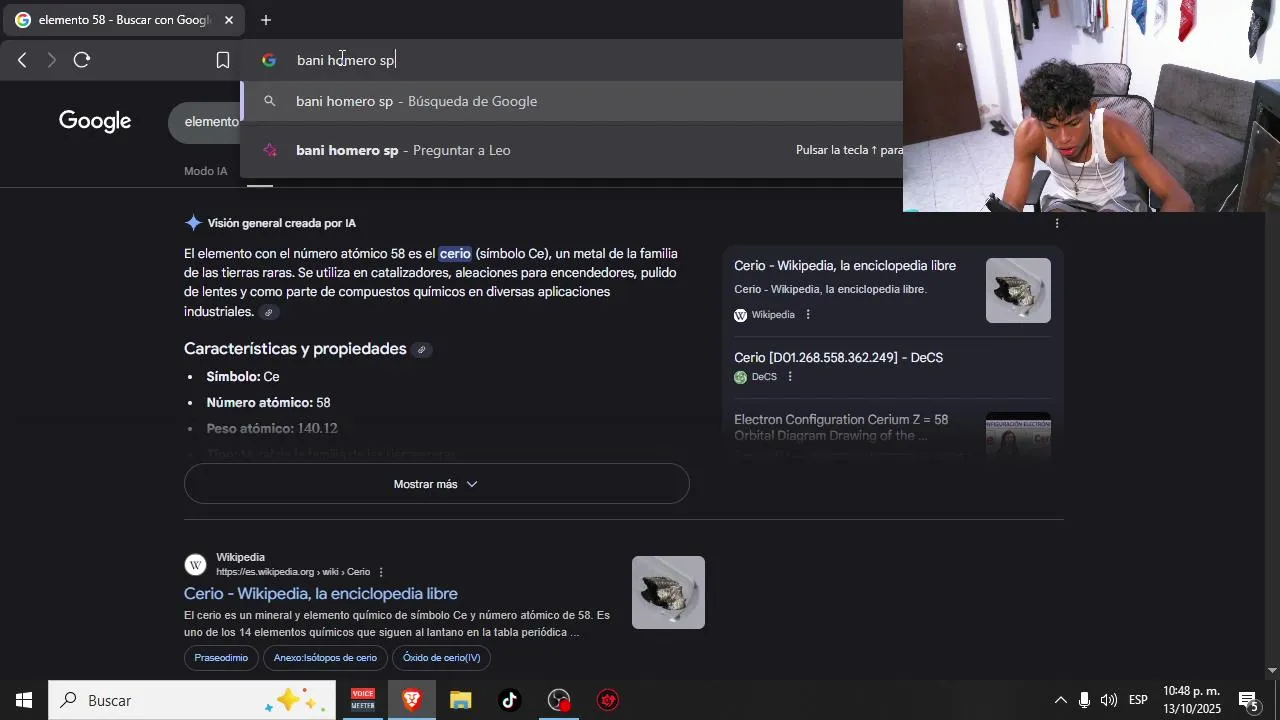
Task: Click Wikipedia favicon in search result
Action: pos(196,565)
